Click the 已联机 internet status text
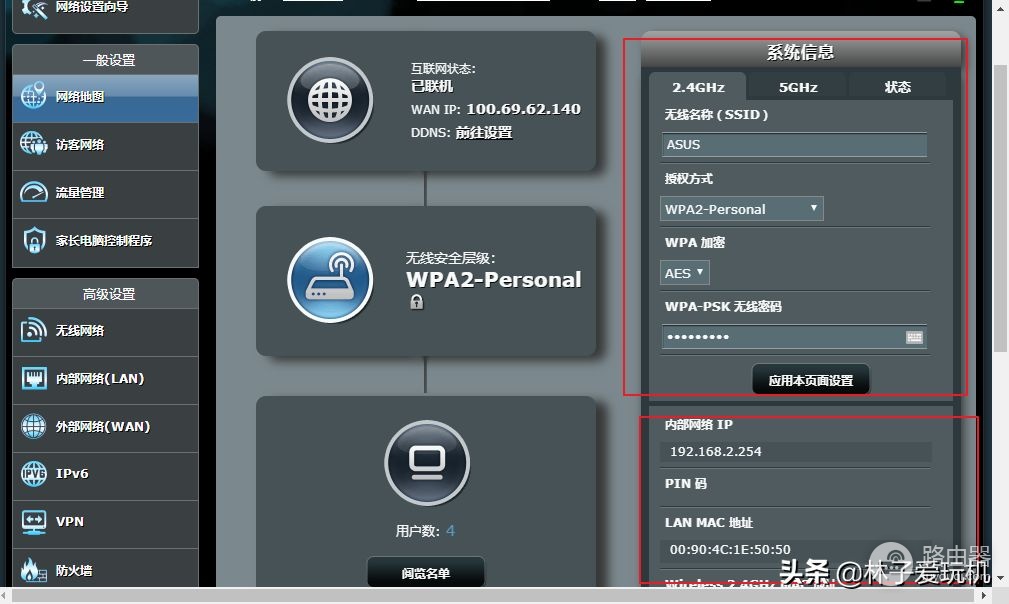The width and height of the screenshot is (1009, 604). [432, 86]
